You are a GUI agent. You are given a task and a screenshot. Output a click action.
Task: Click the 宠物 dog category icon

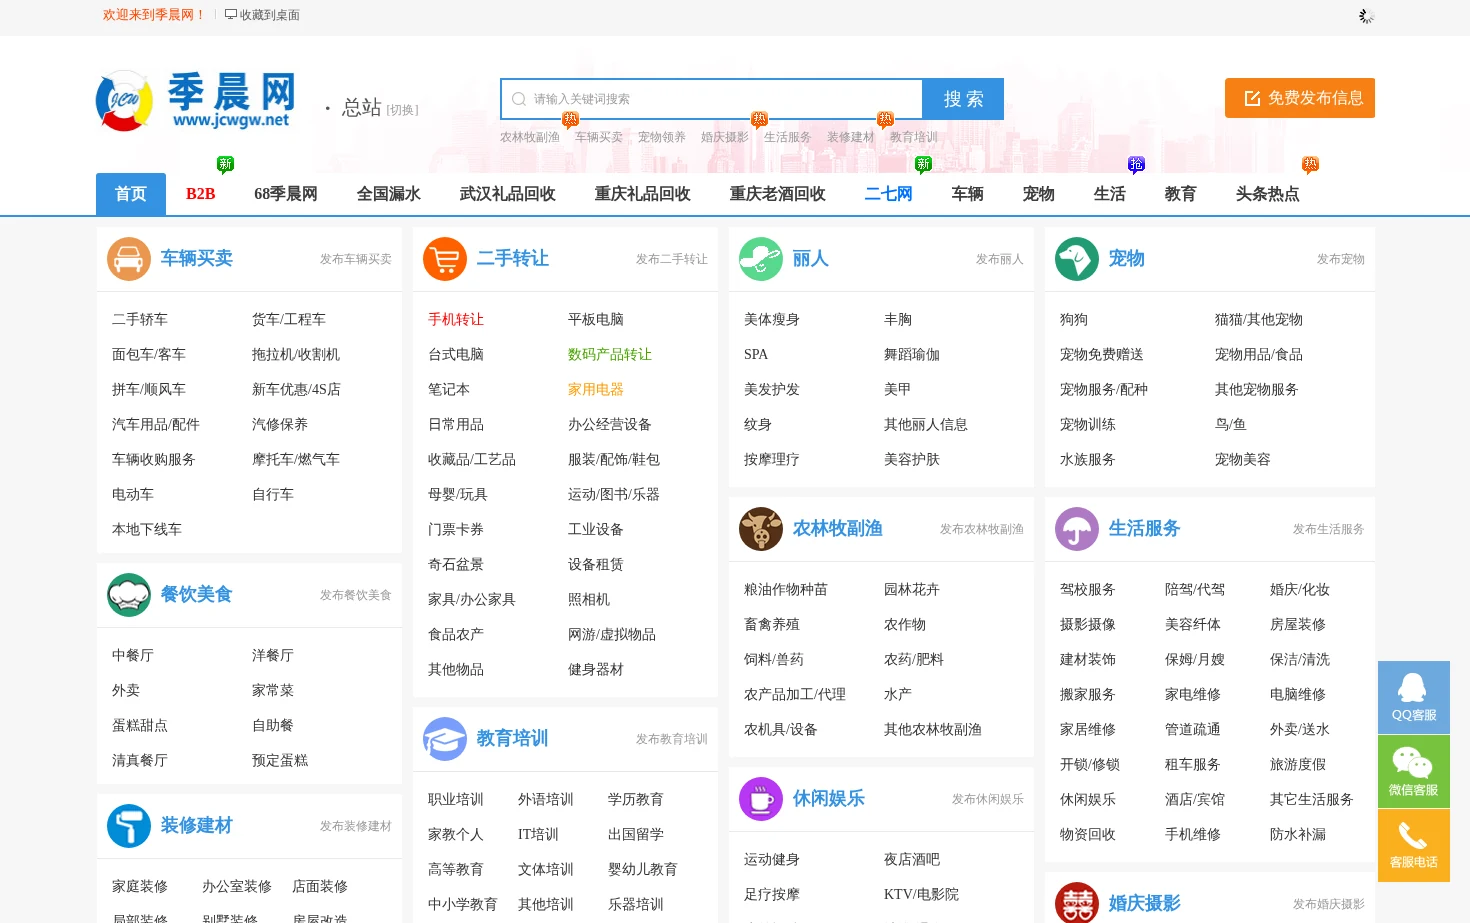tap(1077, 259)
